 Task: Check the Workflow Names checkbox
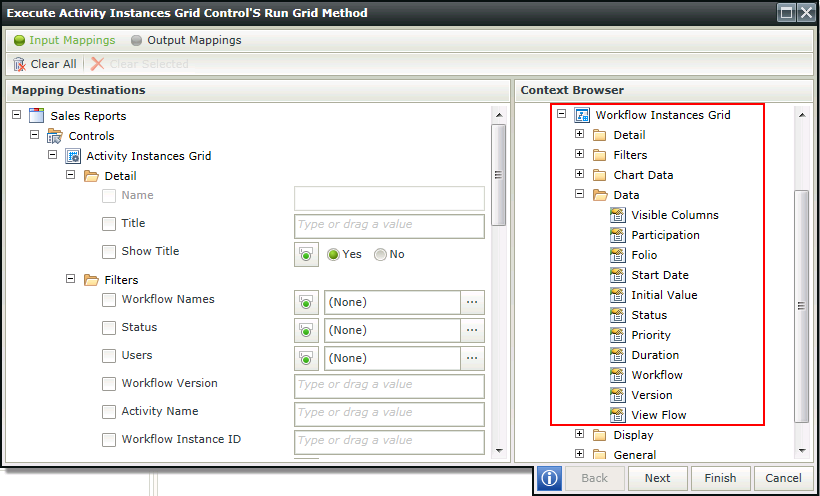[x=109, y=300]
